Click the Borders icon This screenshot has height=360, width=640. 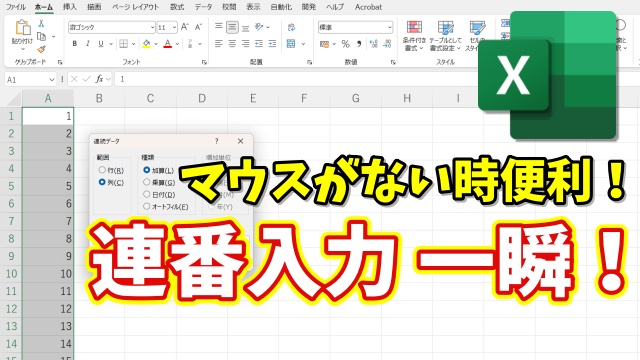pos(124,44)
